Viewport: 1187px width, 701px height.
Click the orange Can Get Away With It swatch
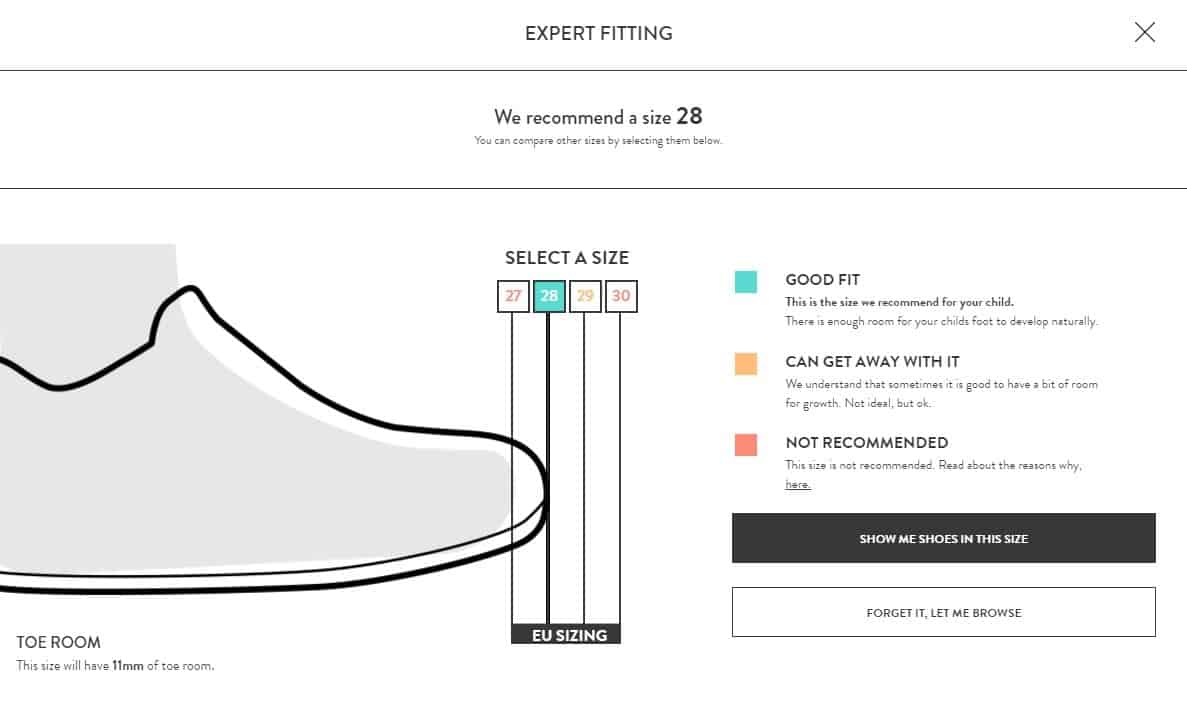(746, 363)
